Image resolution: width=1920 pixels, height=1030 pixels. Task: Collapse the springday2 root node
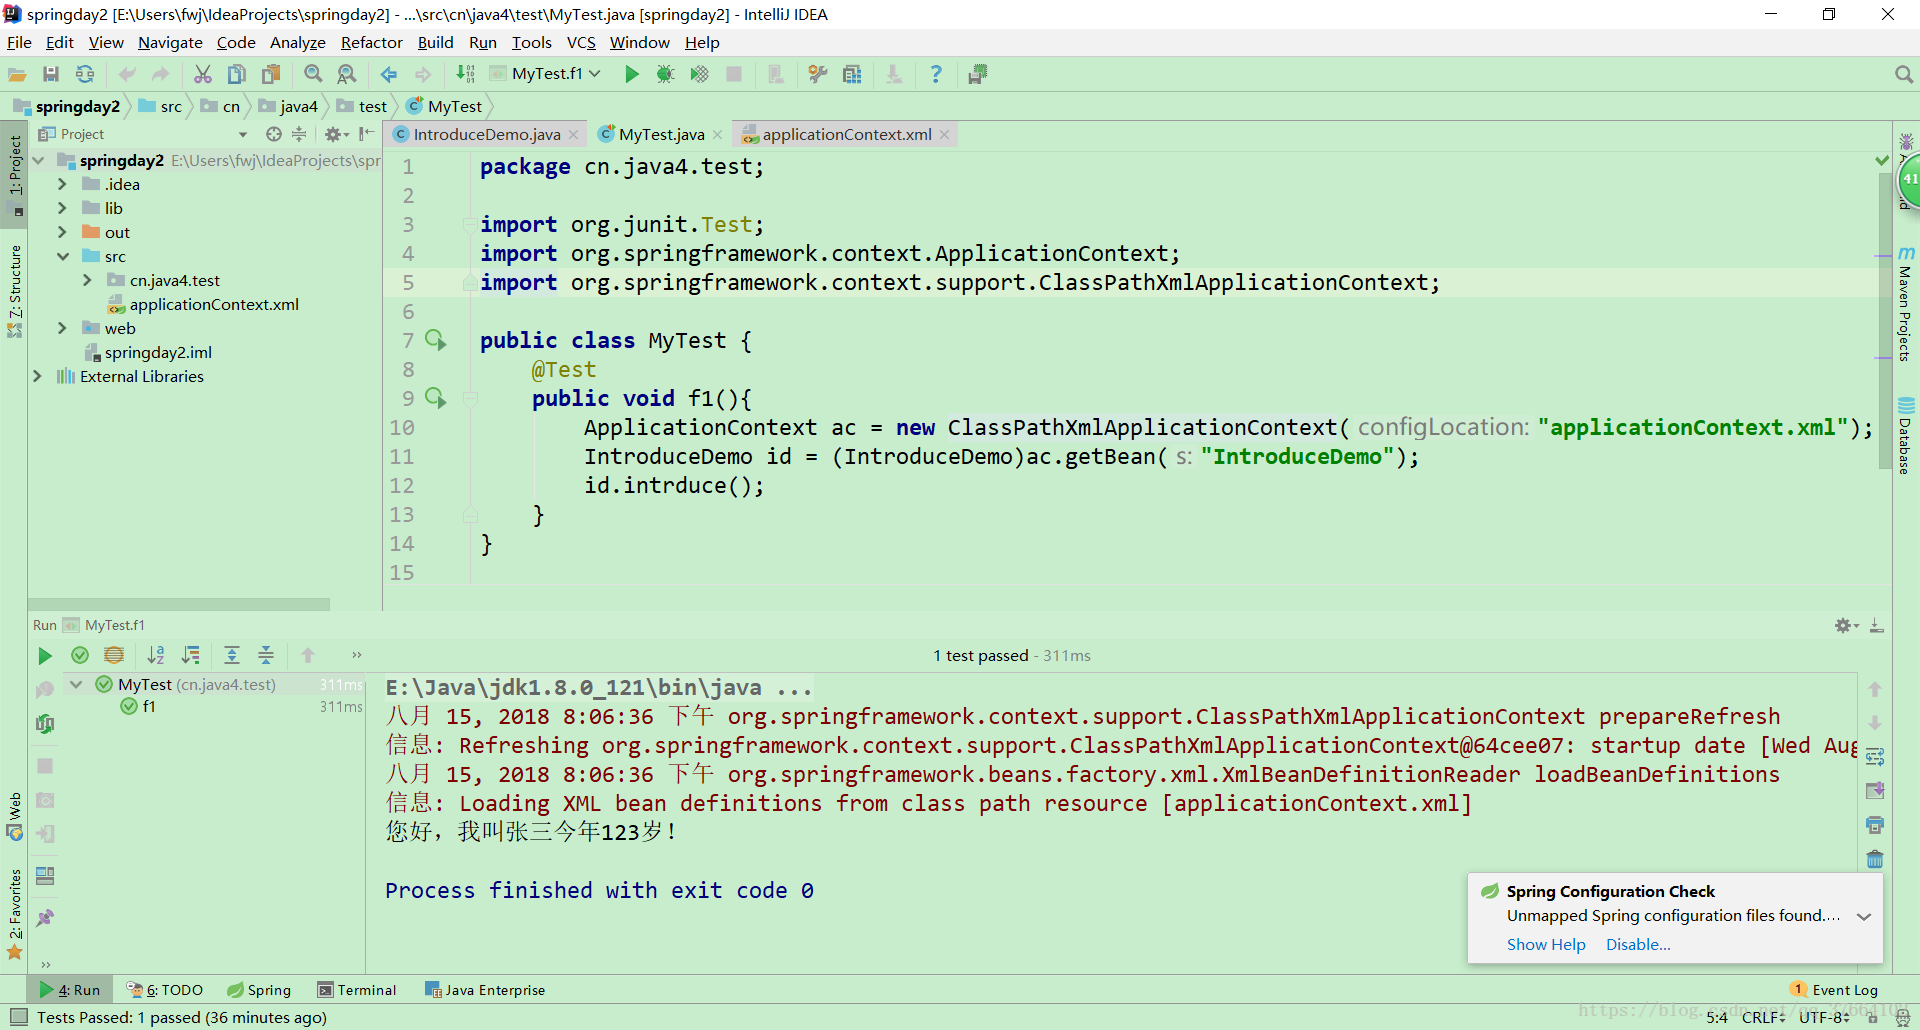[38, 160]
